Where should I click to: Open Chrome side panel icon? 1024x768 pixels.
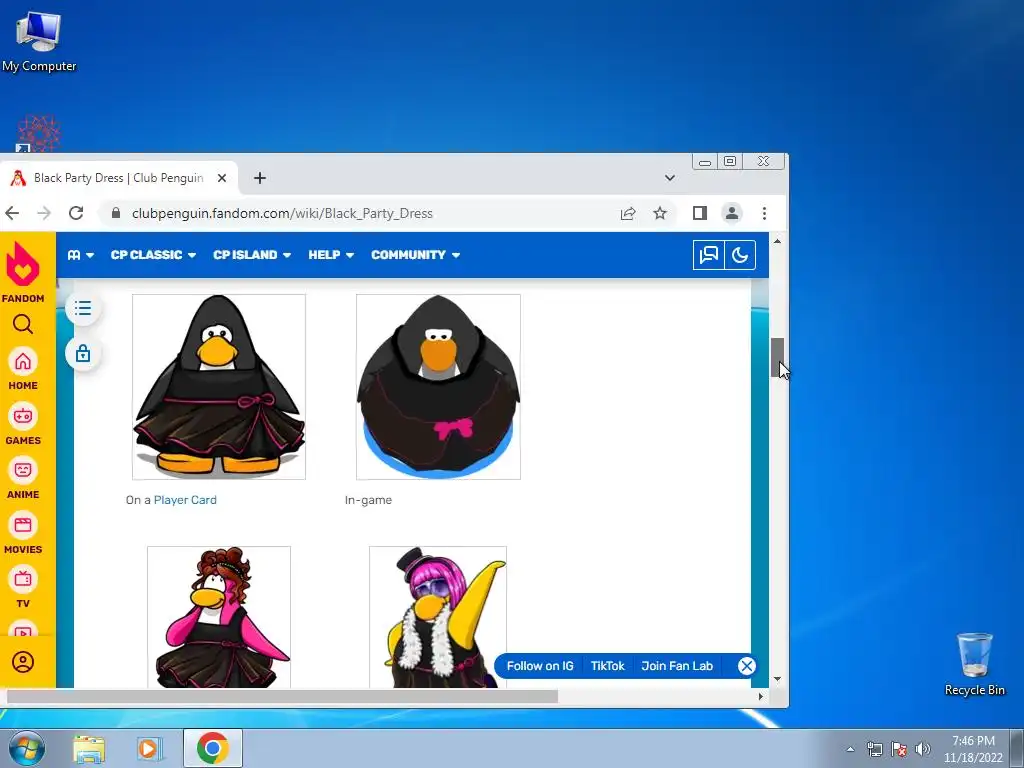click(x=699, y=213)
